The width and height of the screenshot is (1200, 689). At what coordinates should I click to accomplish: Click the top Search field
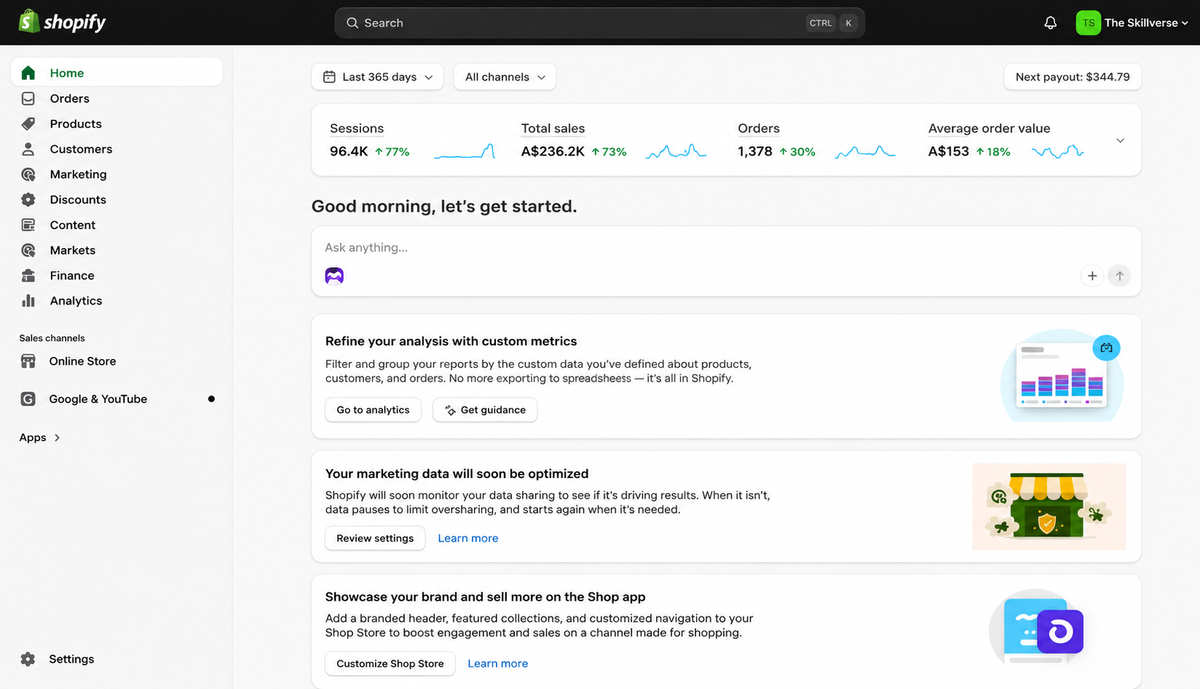point(600,23)
